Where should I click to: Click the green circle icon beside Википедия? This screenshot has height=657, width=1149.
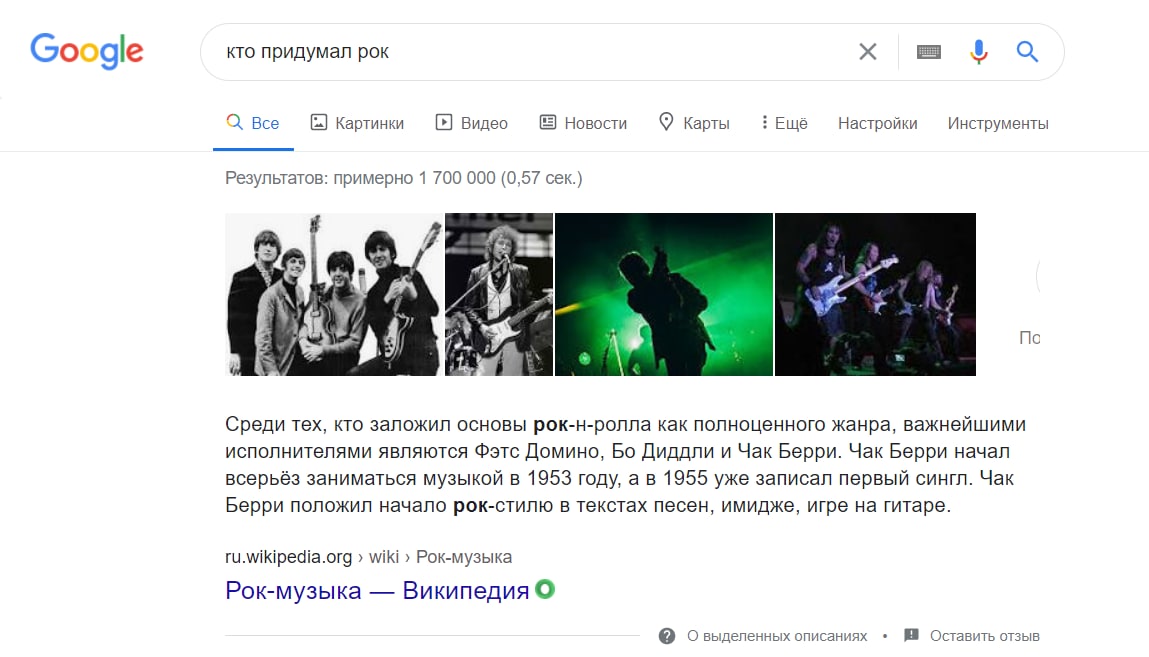545,589
